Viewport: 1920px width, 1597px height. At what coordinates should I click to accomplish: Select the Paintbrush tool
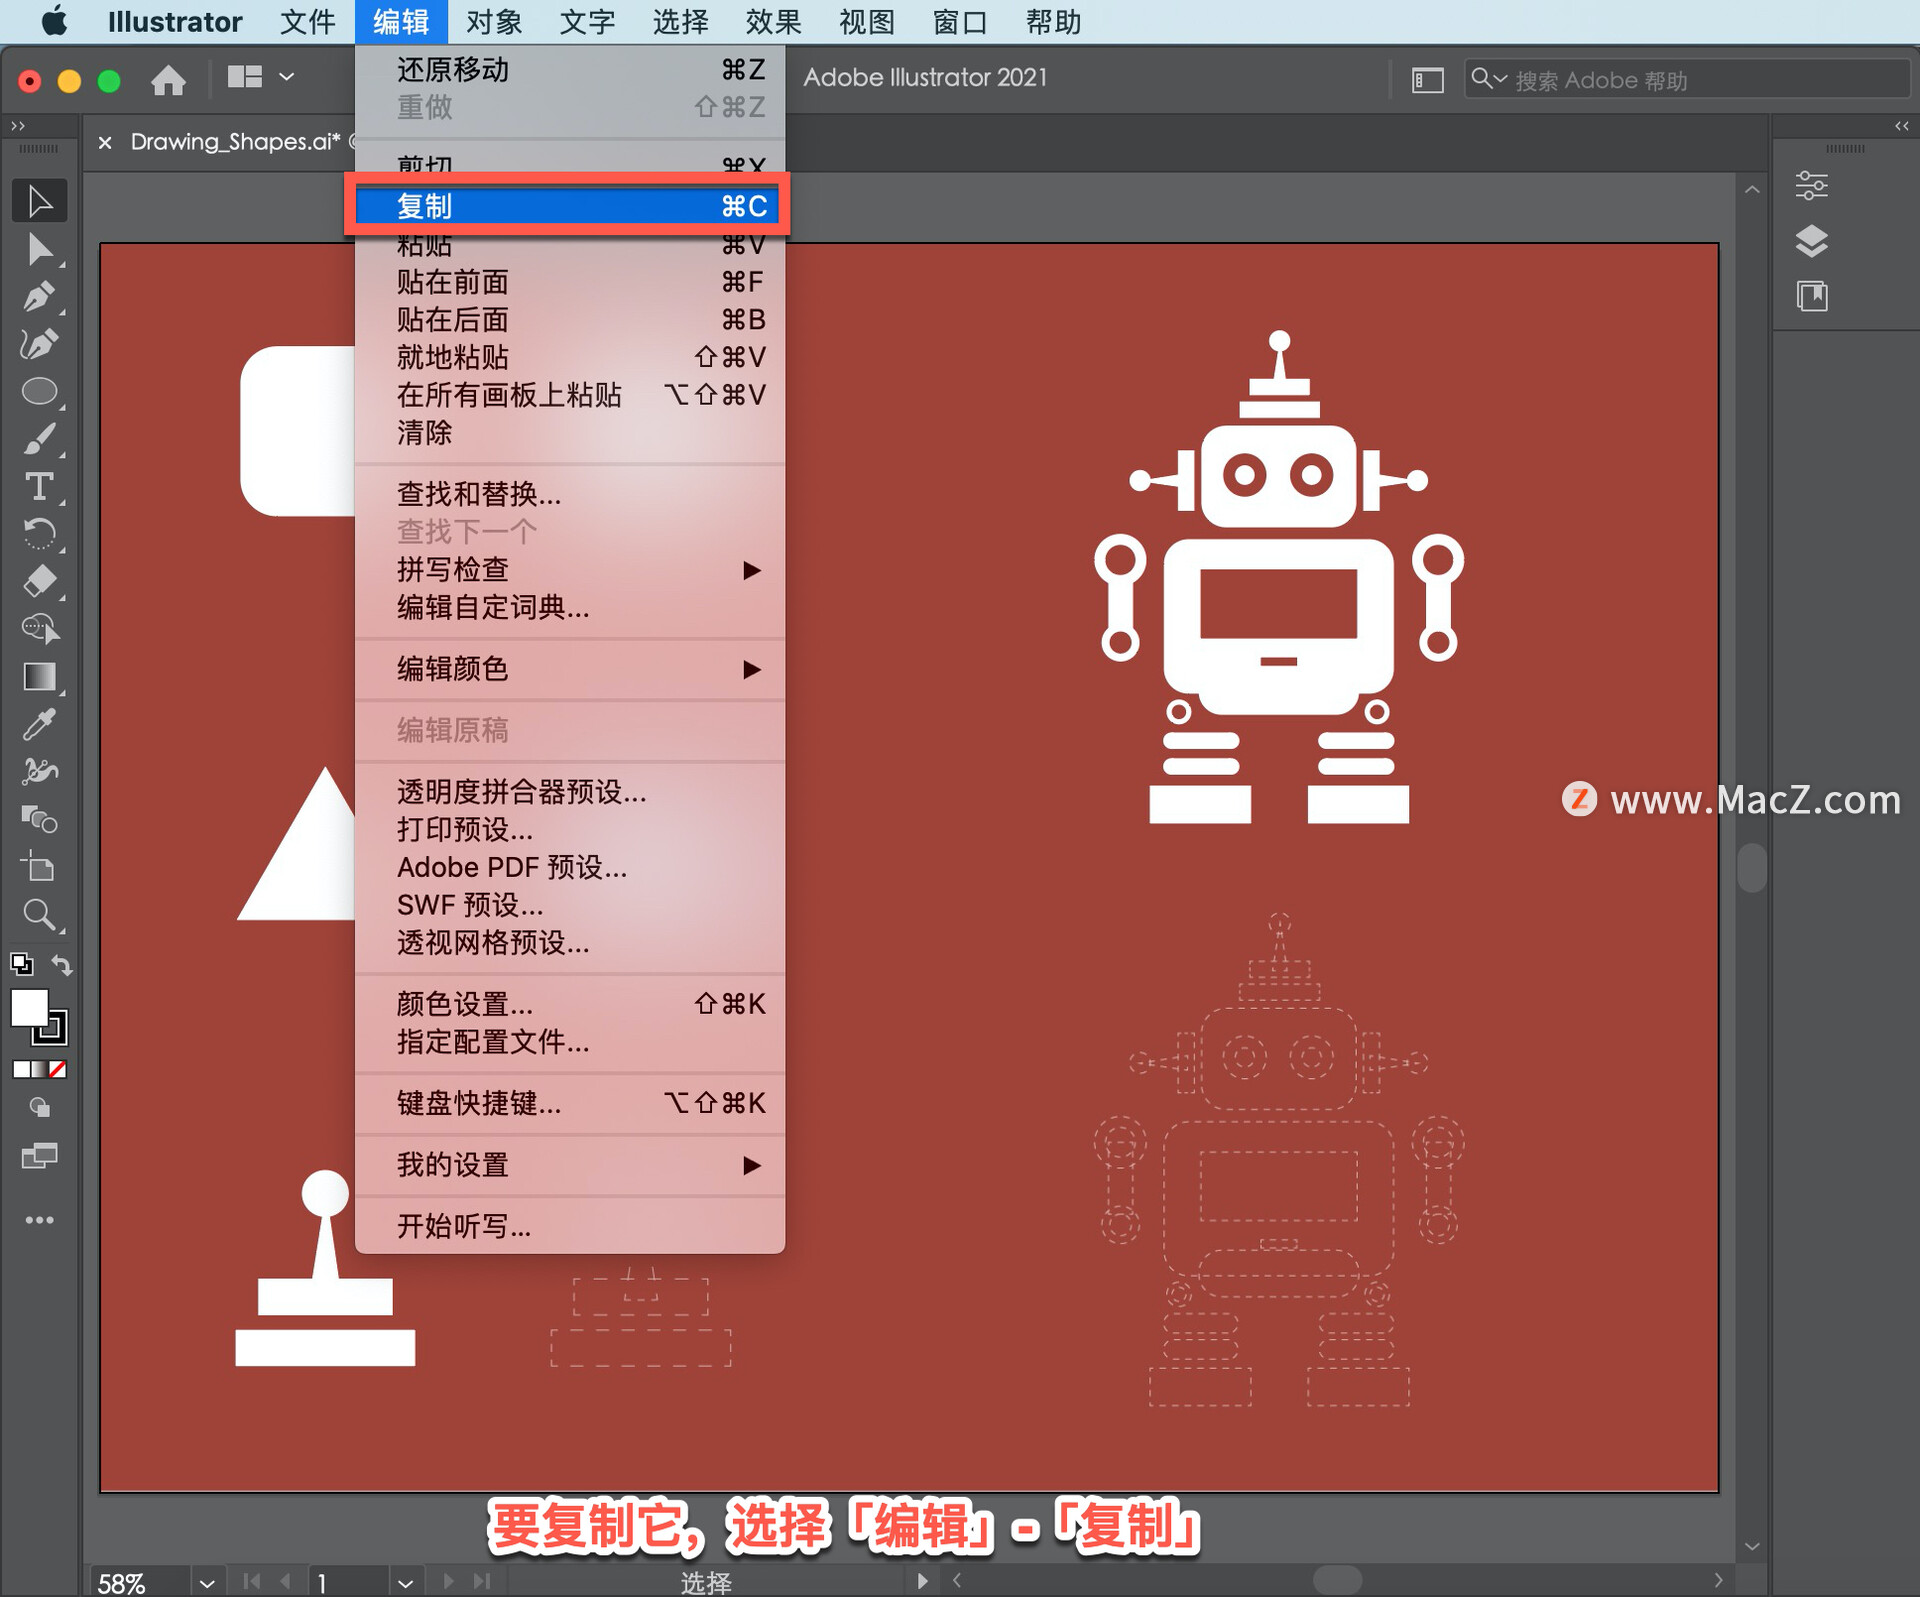pos(40,439)
